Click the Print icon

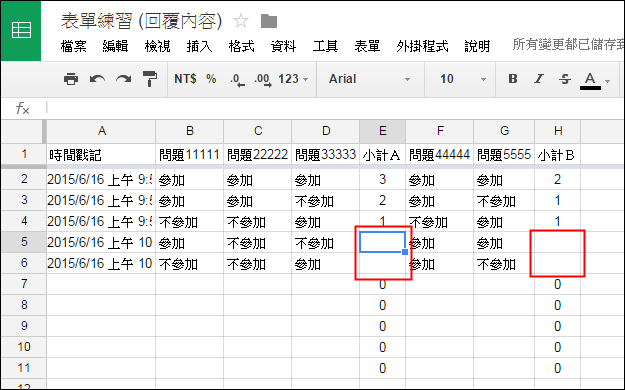click(71, 79)
